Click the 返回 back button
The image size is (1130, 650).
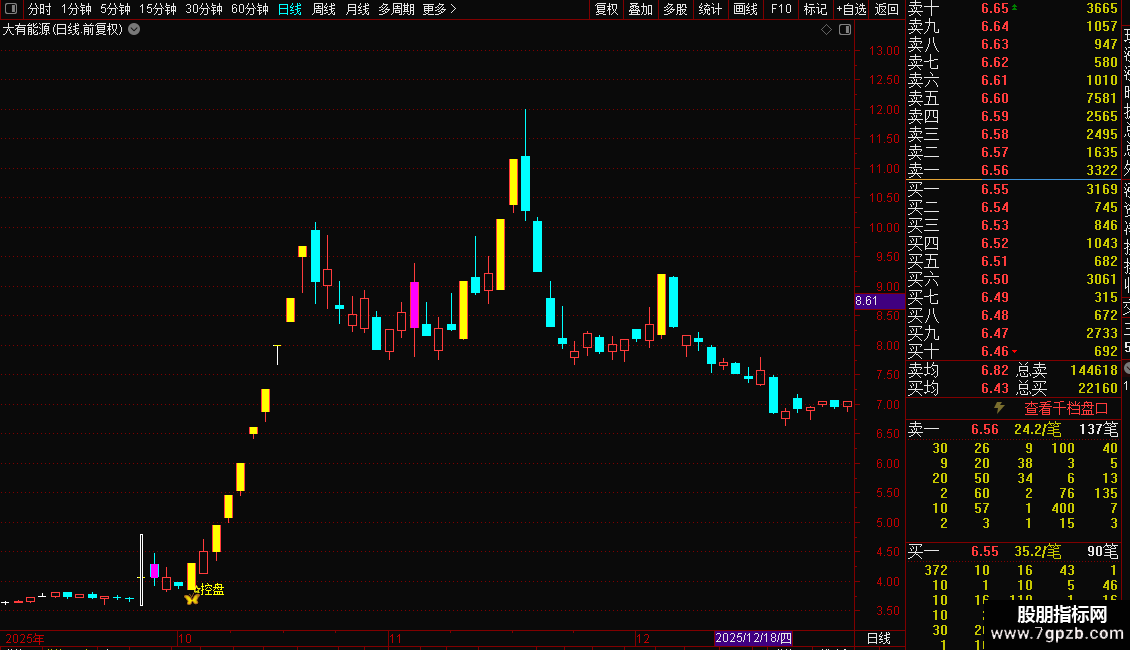(886, 9)
